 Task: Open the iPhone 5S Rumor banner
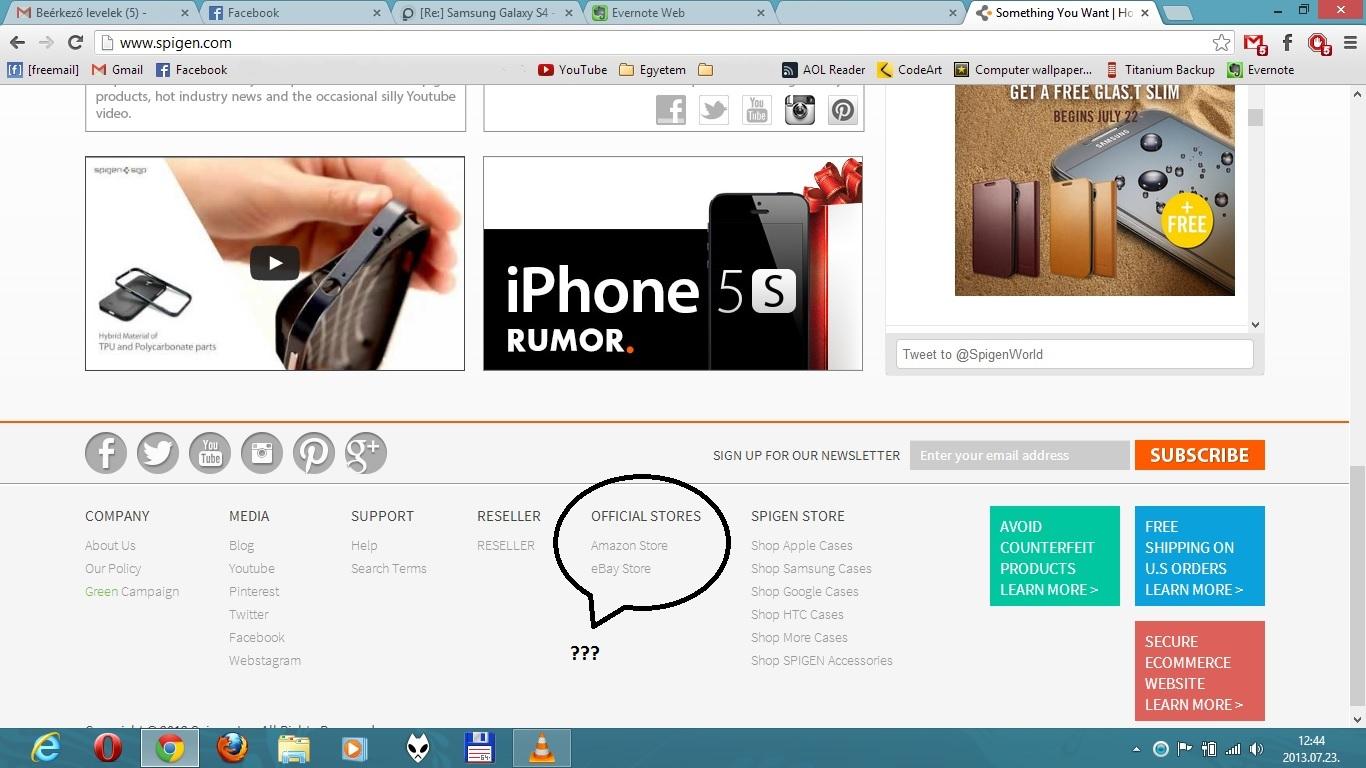(x=673, y=263)
